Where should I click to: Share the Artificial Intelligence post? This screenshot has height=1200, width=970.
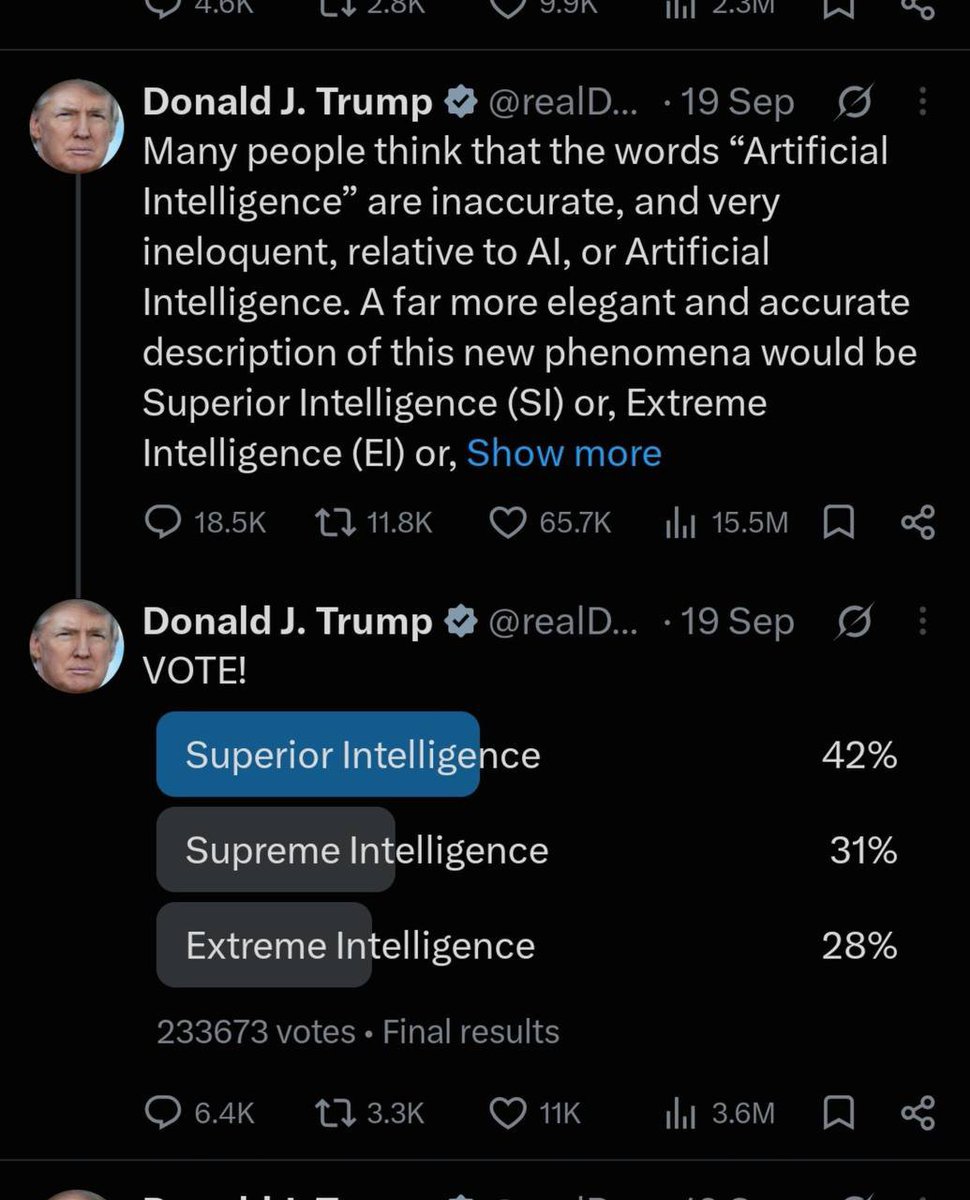coord(918,522)
